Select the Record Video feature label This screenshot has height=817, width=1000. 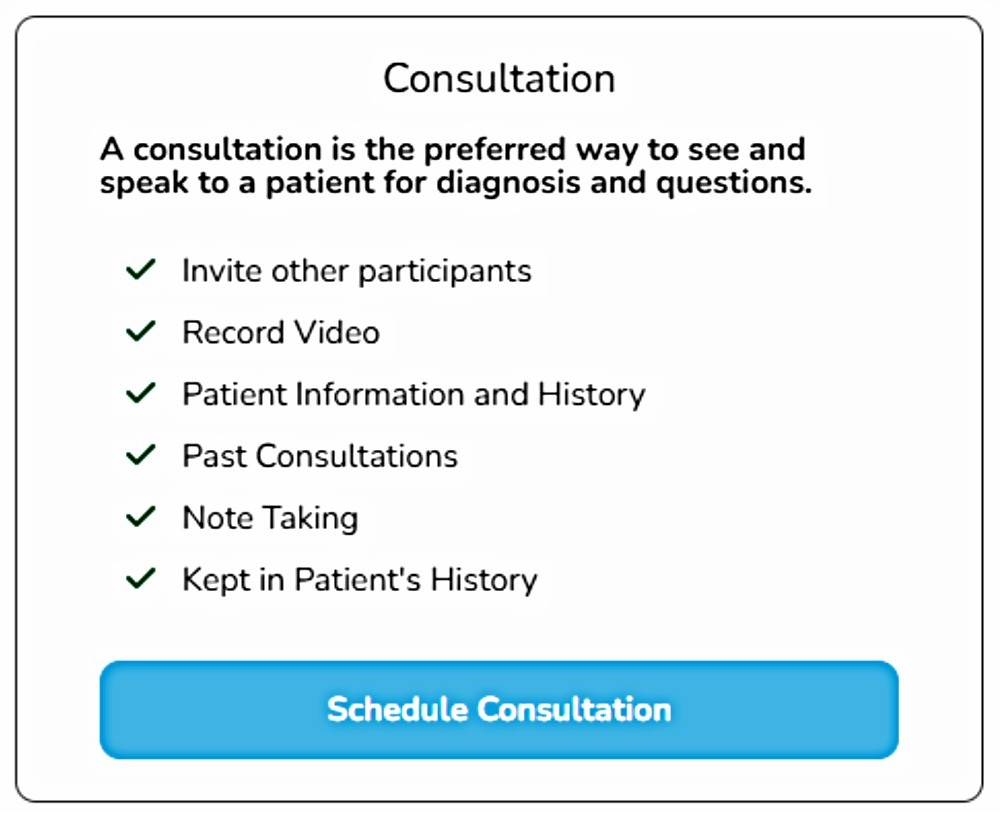pyautogui.click(x=280, y=333)
